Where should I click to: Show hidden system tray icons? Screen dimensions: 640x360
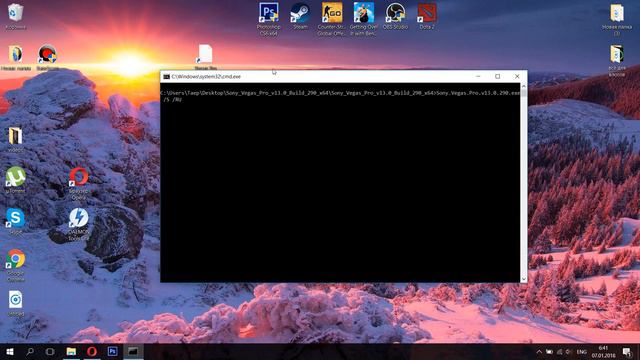tap(539, 352)
